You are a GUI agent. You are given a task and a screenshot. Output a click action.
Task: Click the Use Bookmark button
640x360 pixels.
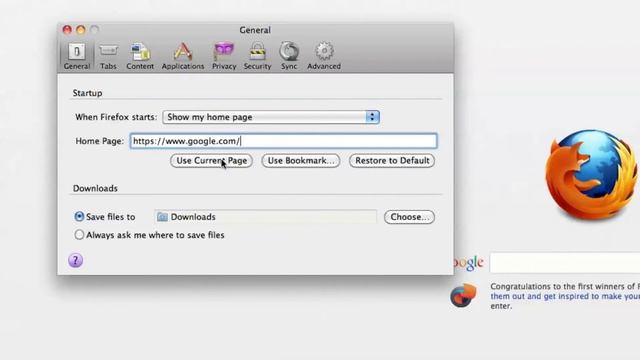(301, 160)
